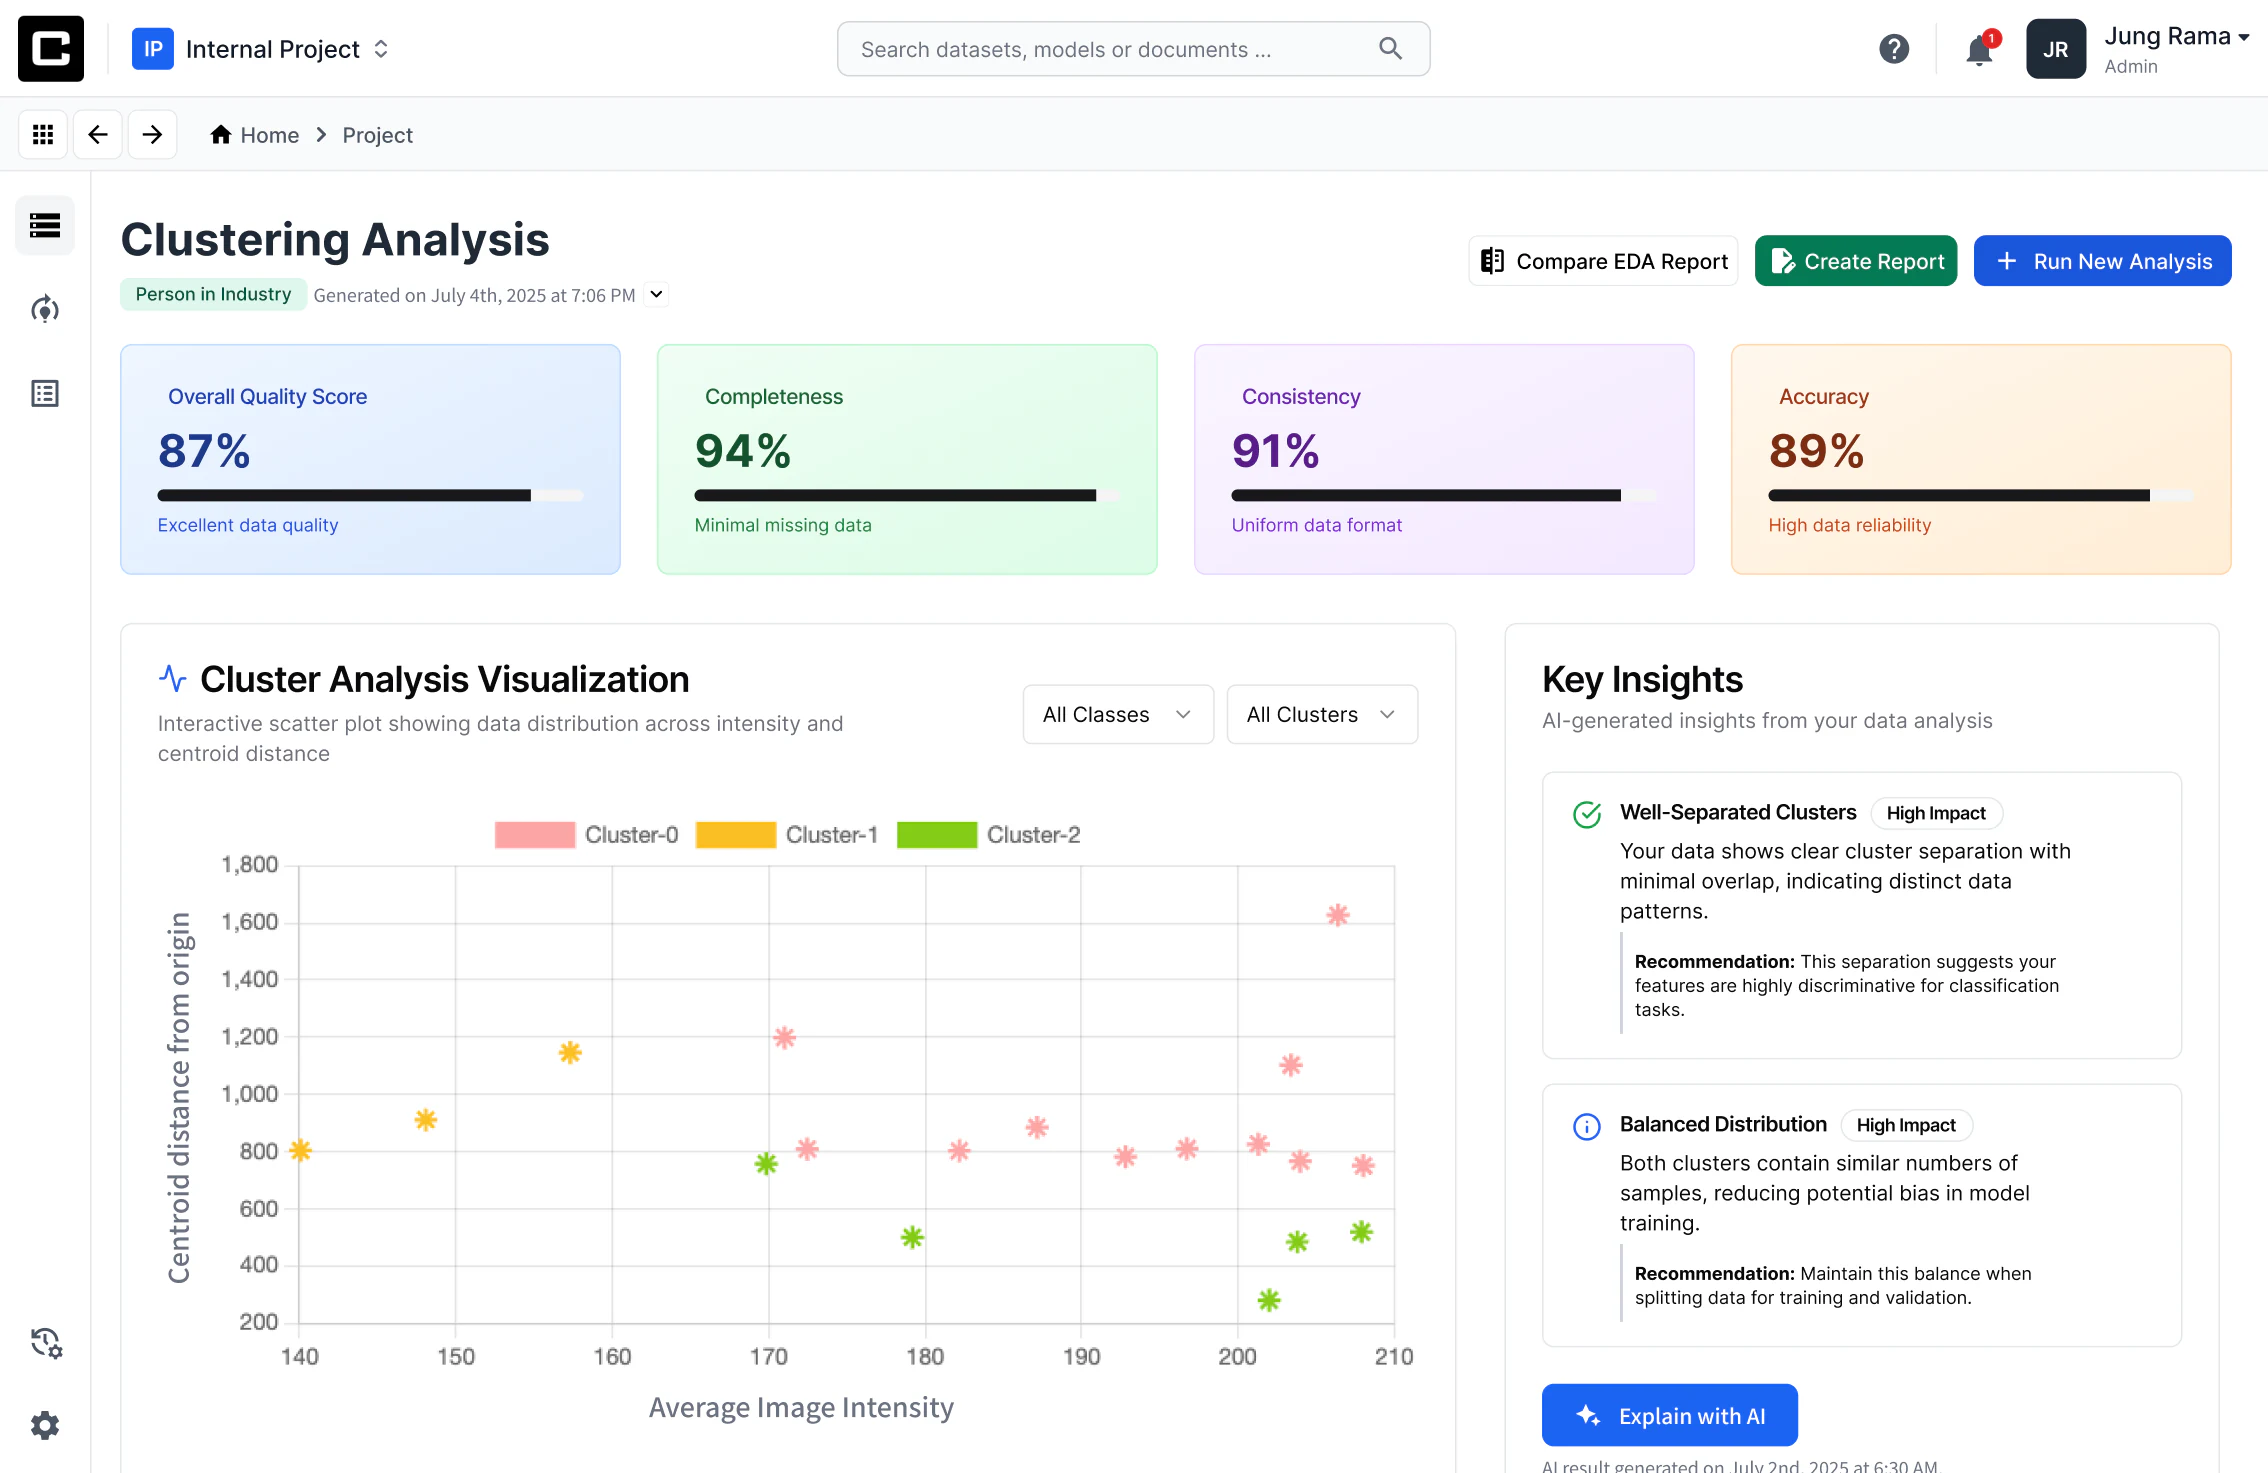Open the All Clusters dropdown
The width and height of the screenshot is (2268, 1473).
(1322, 714)
